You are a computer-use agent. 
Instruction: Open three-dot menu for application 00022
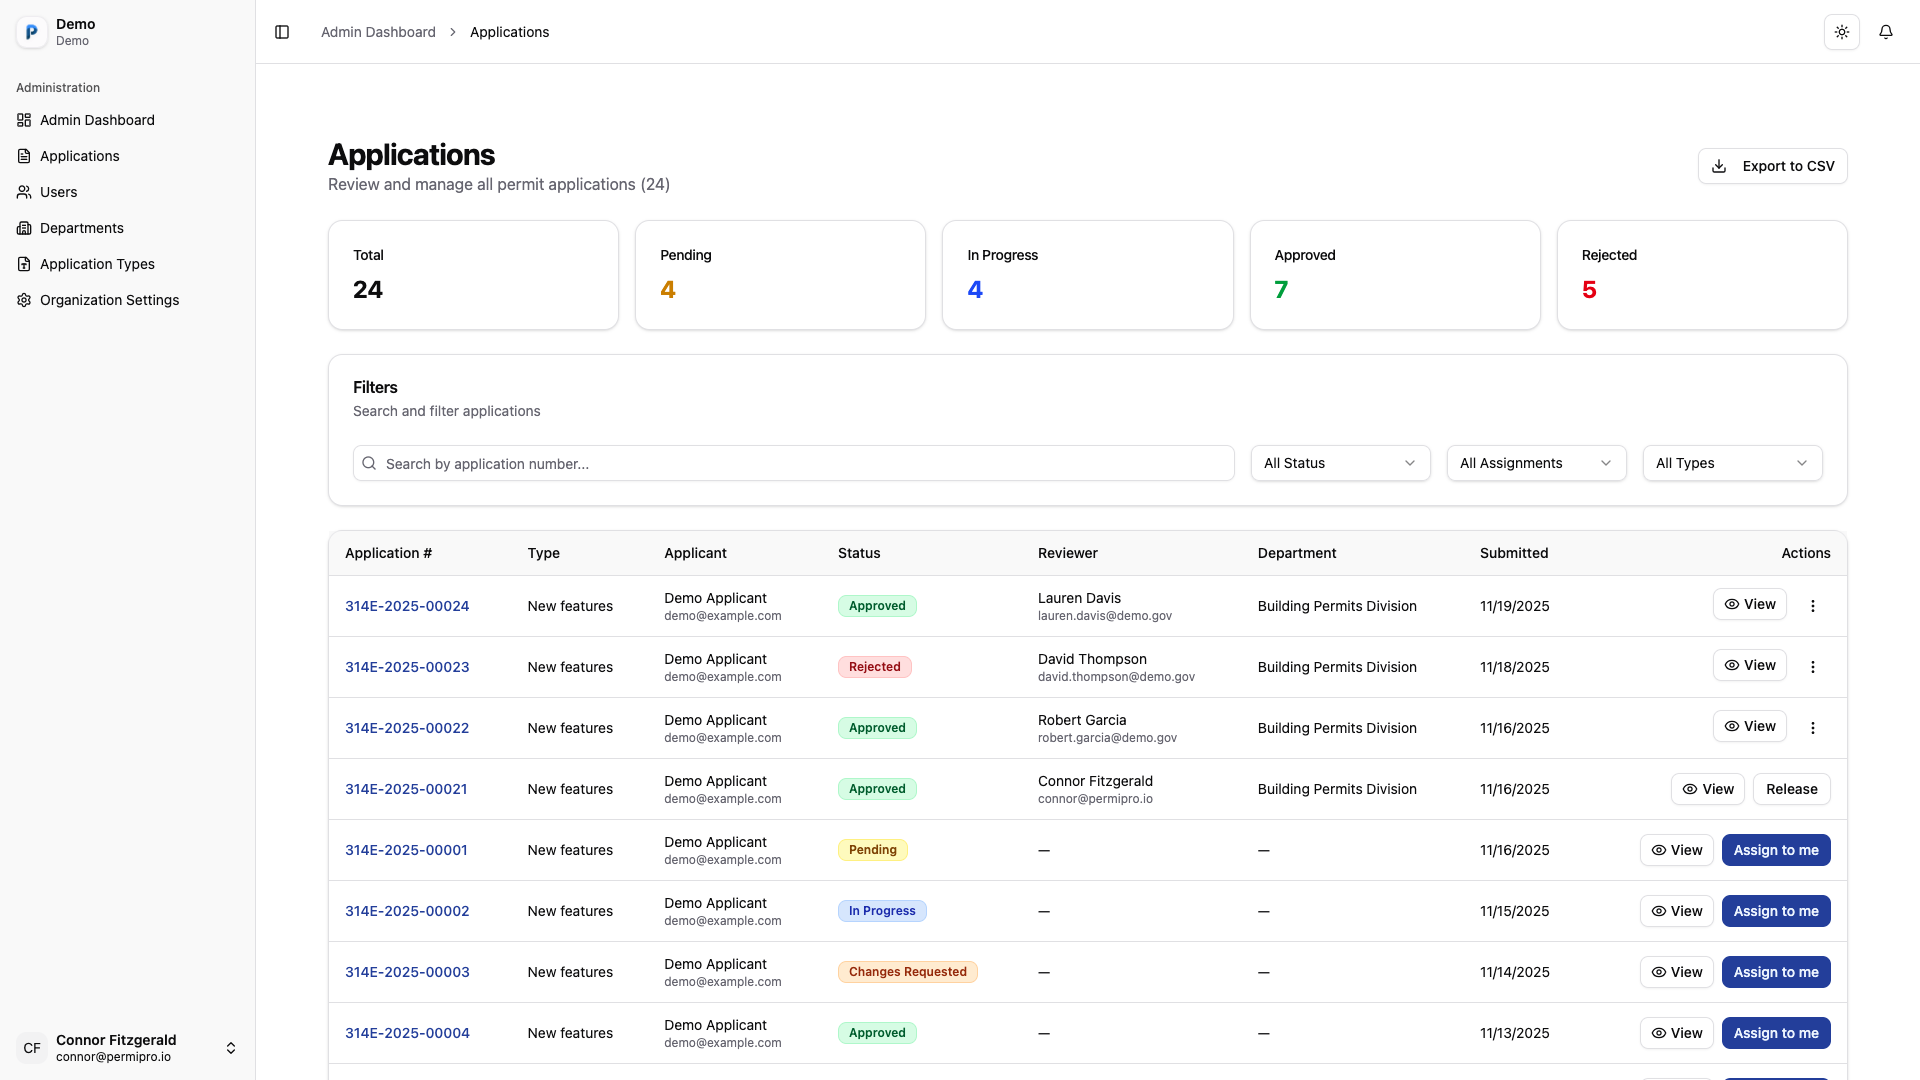pos(1812,728)
